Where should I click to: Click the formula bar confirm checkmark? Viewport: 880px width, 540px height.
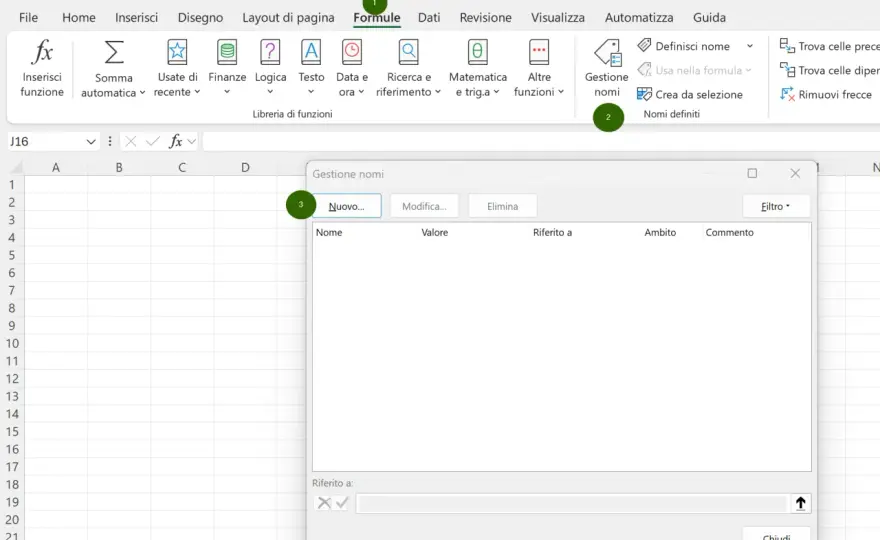pos(153,141)
